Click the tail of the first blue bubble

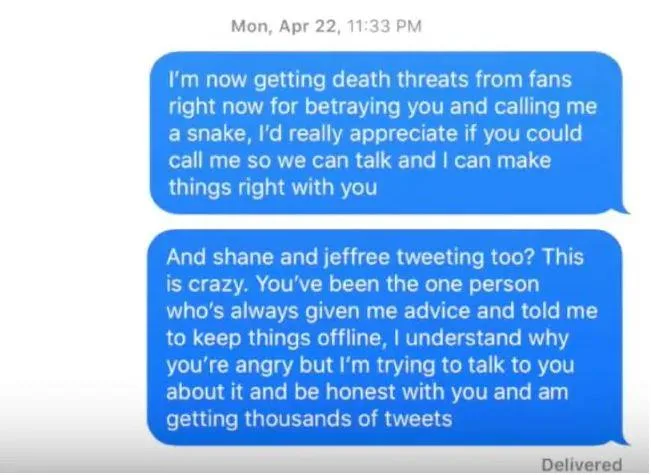point(625,209)
